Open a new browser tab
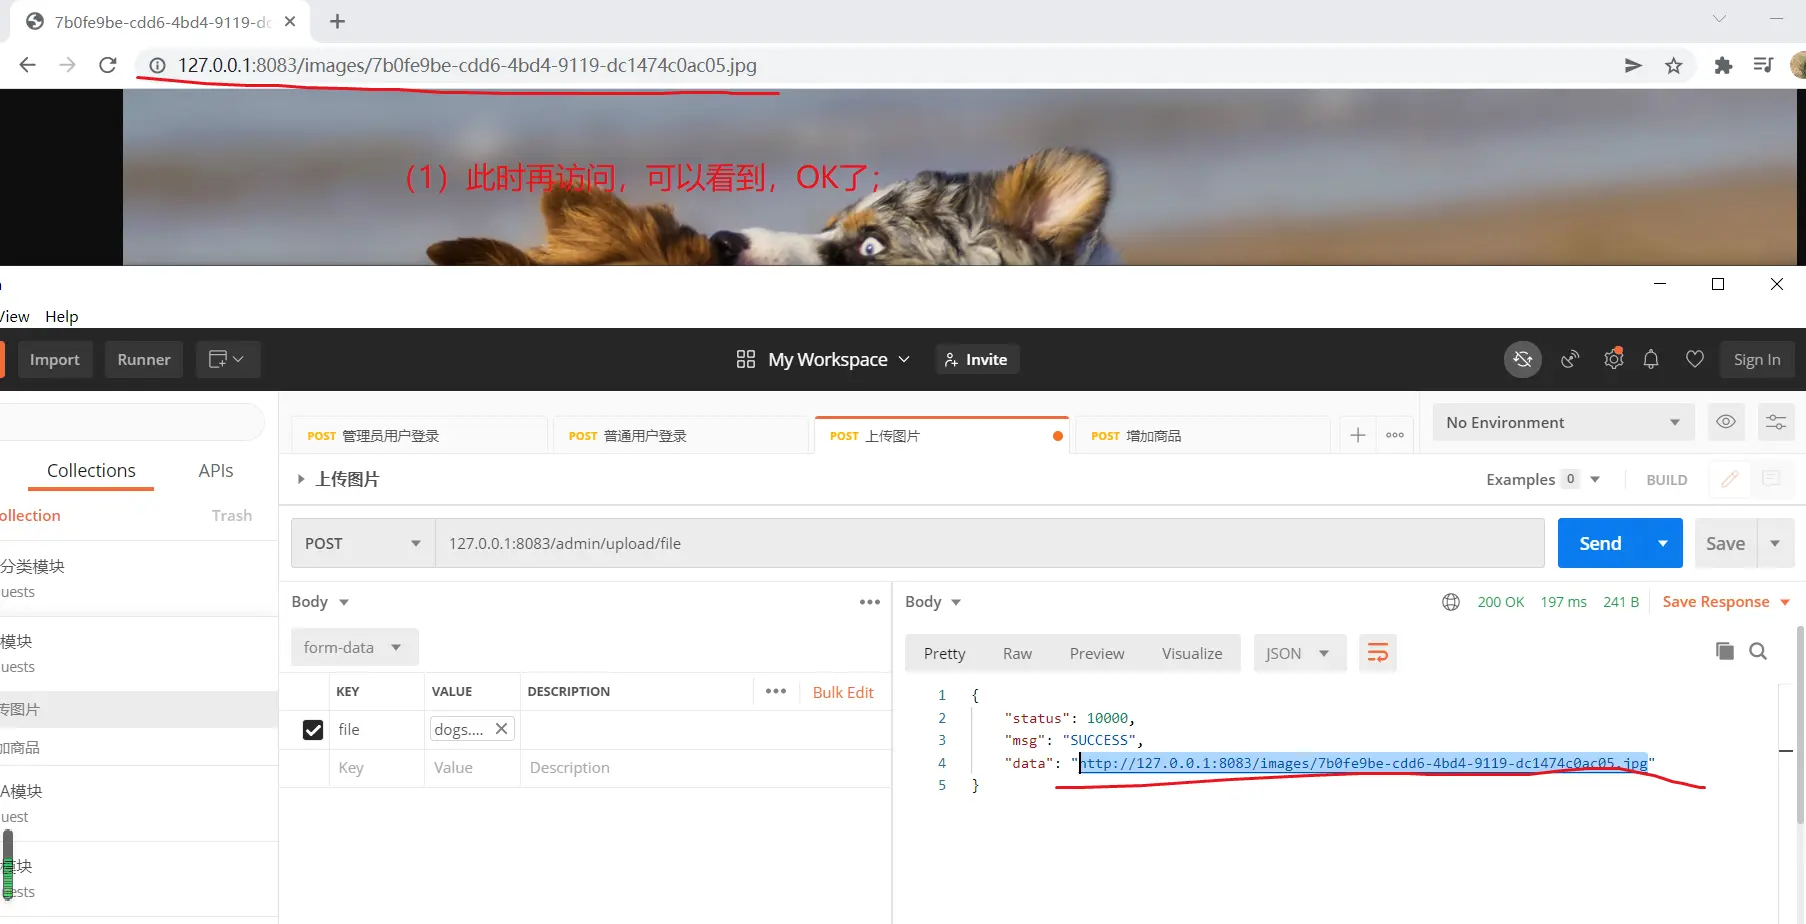This screenshot has height=924, width=1806. pos(338,21)
